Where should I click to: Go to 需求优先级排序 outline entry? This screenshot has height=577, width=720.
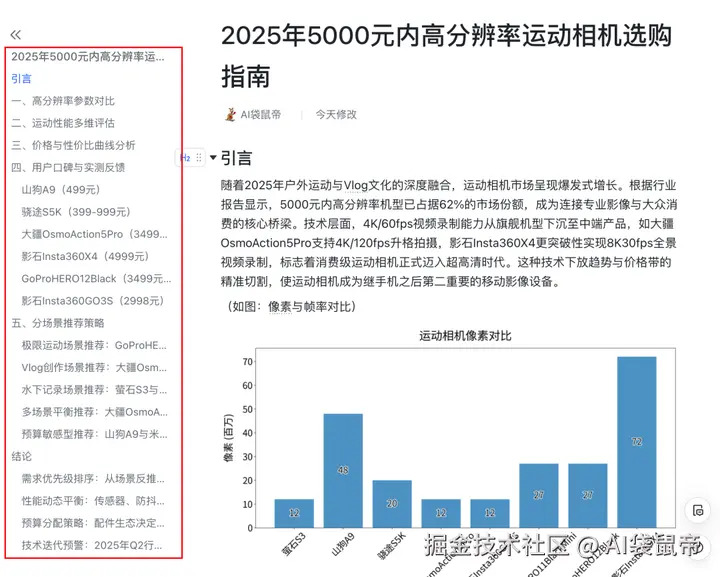click(93, 479)
